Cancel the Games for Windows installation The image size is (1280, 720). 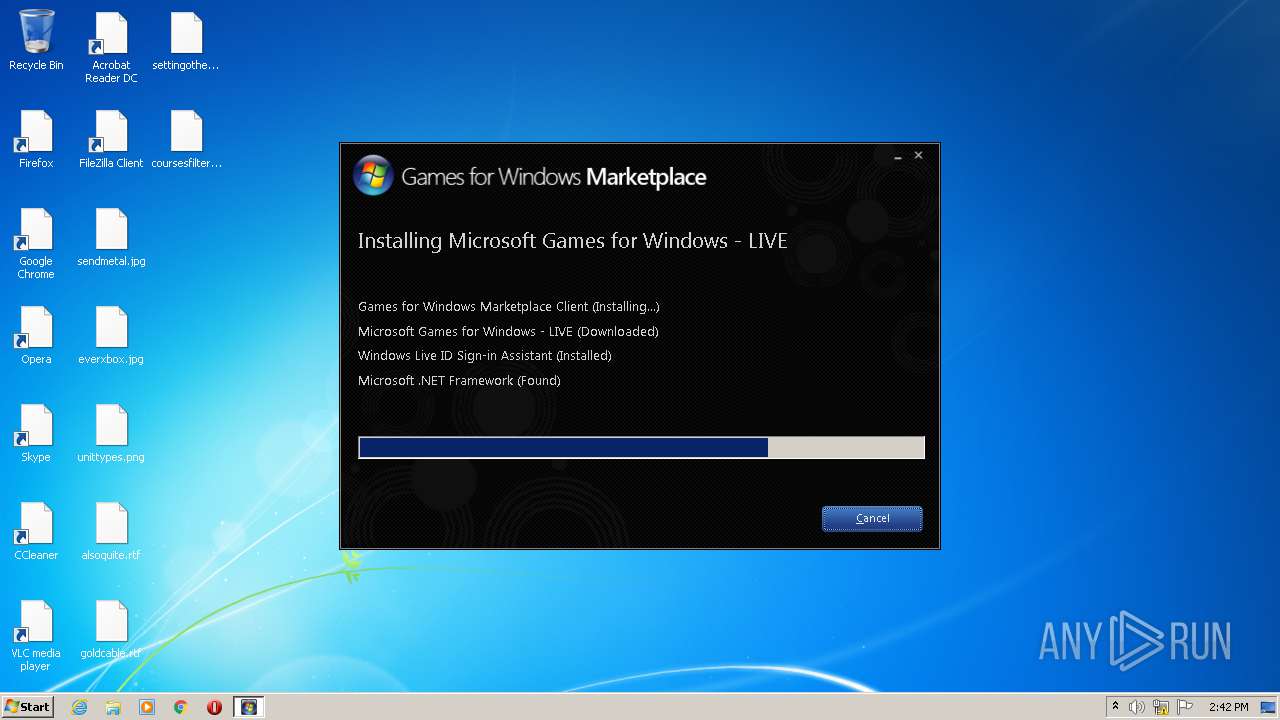pyautogui.click(x=872, y=518)
